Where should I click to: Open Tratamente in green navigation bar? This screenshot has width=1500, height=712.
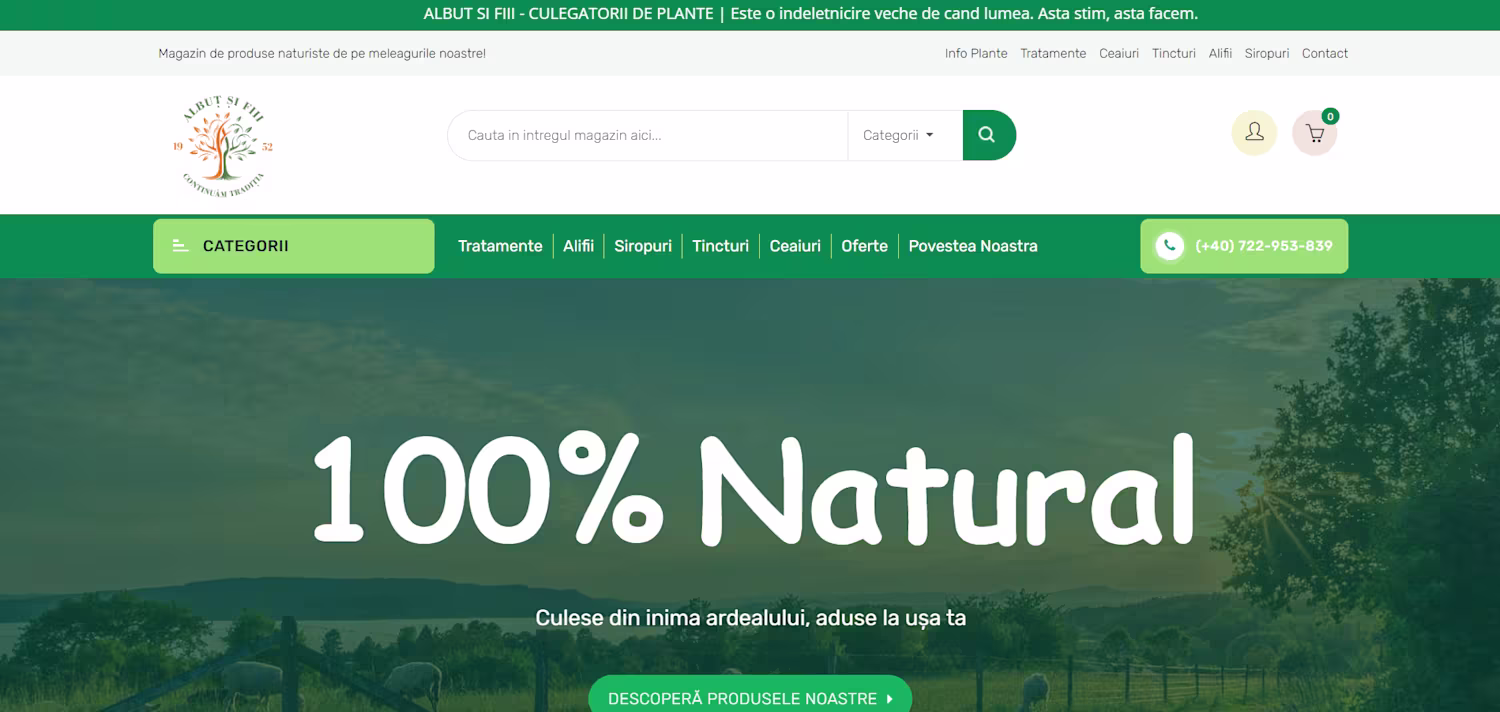500,246
